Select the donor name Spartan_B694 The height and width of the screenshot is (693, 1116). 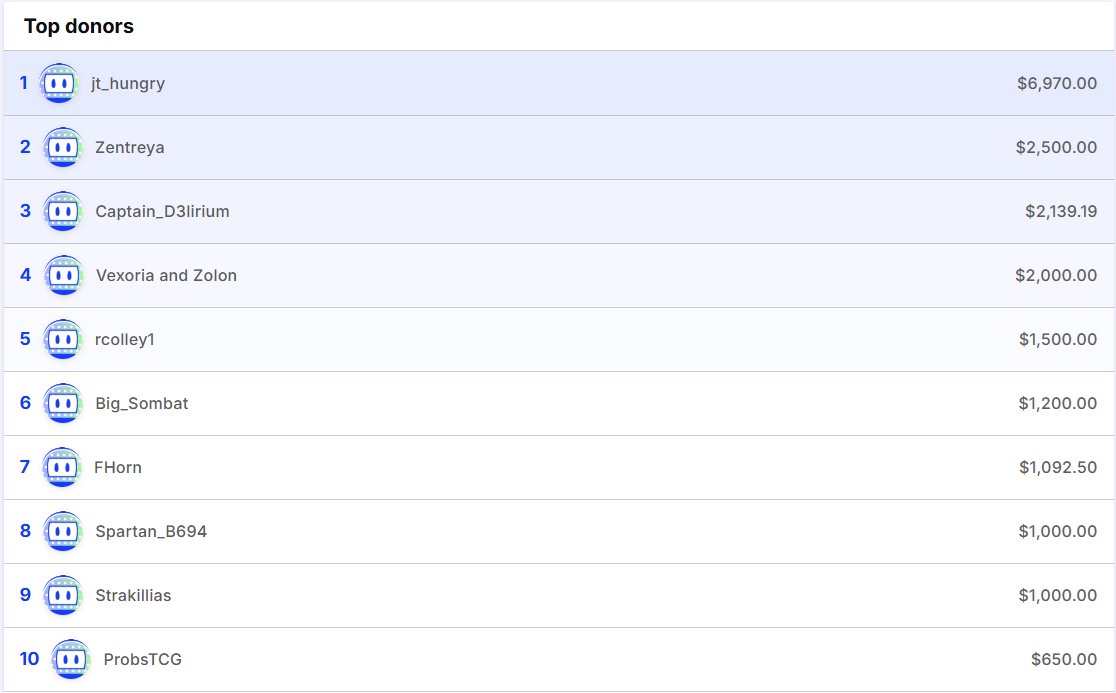pos(151,531)
